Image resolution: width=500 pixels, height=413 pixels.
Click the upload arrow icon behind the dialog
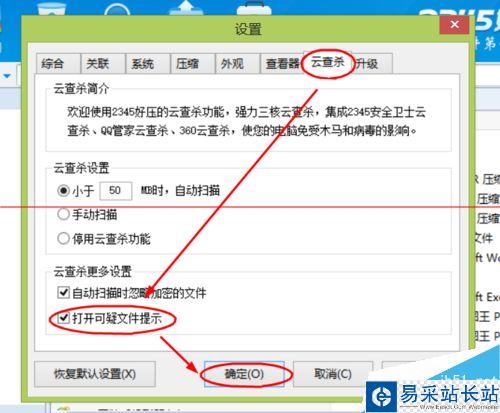[x=186, y=7]
